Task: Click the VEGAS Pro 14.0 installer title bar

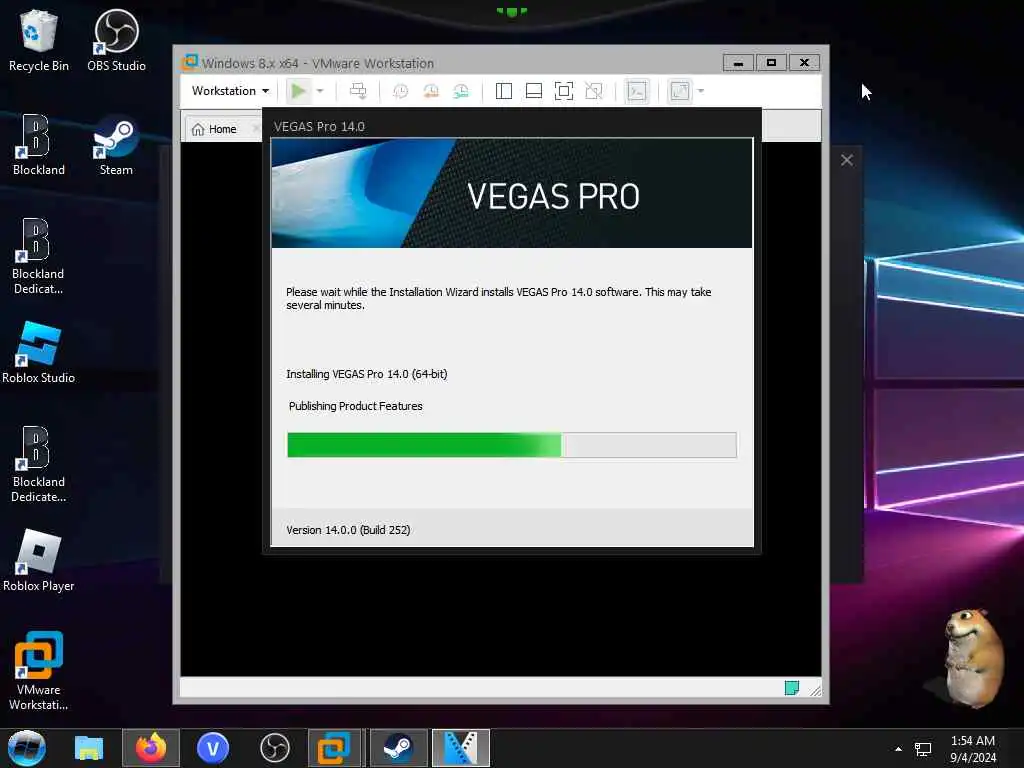Action: click(511, 126)
